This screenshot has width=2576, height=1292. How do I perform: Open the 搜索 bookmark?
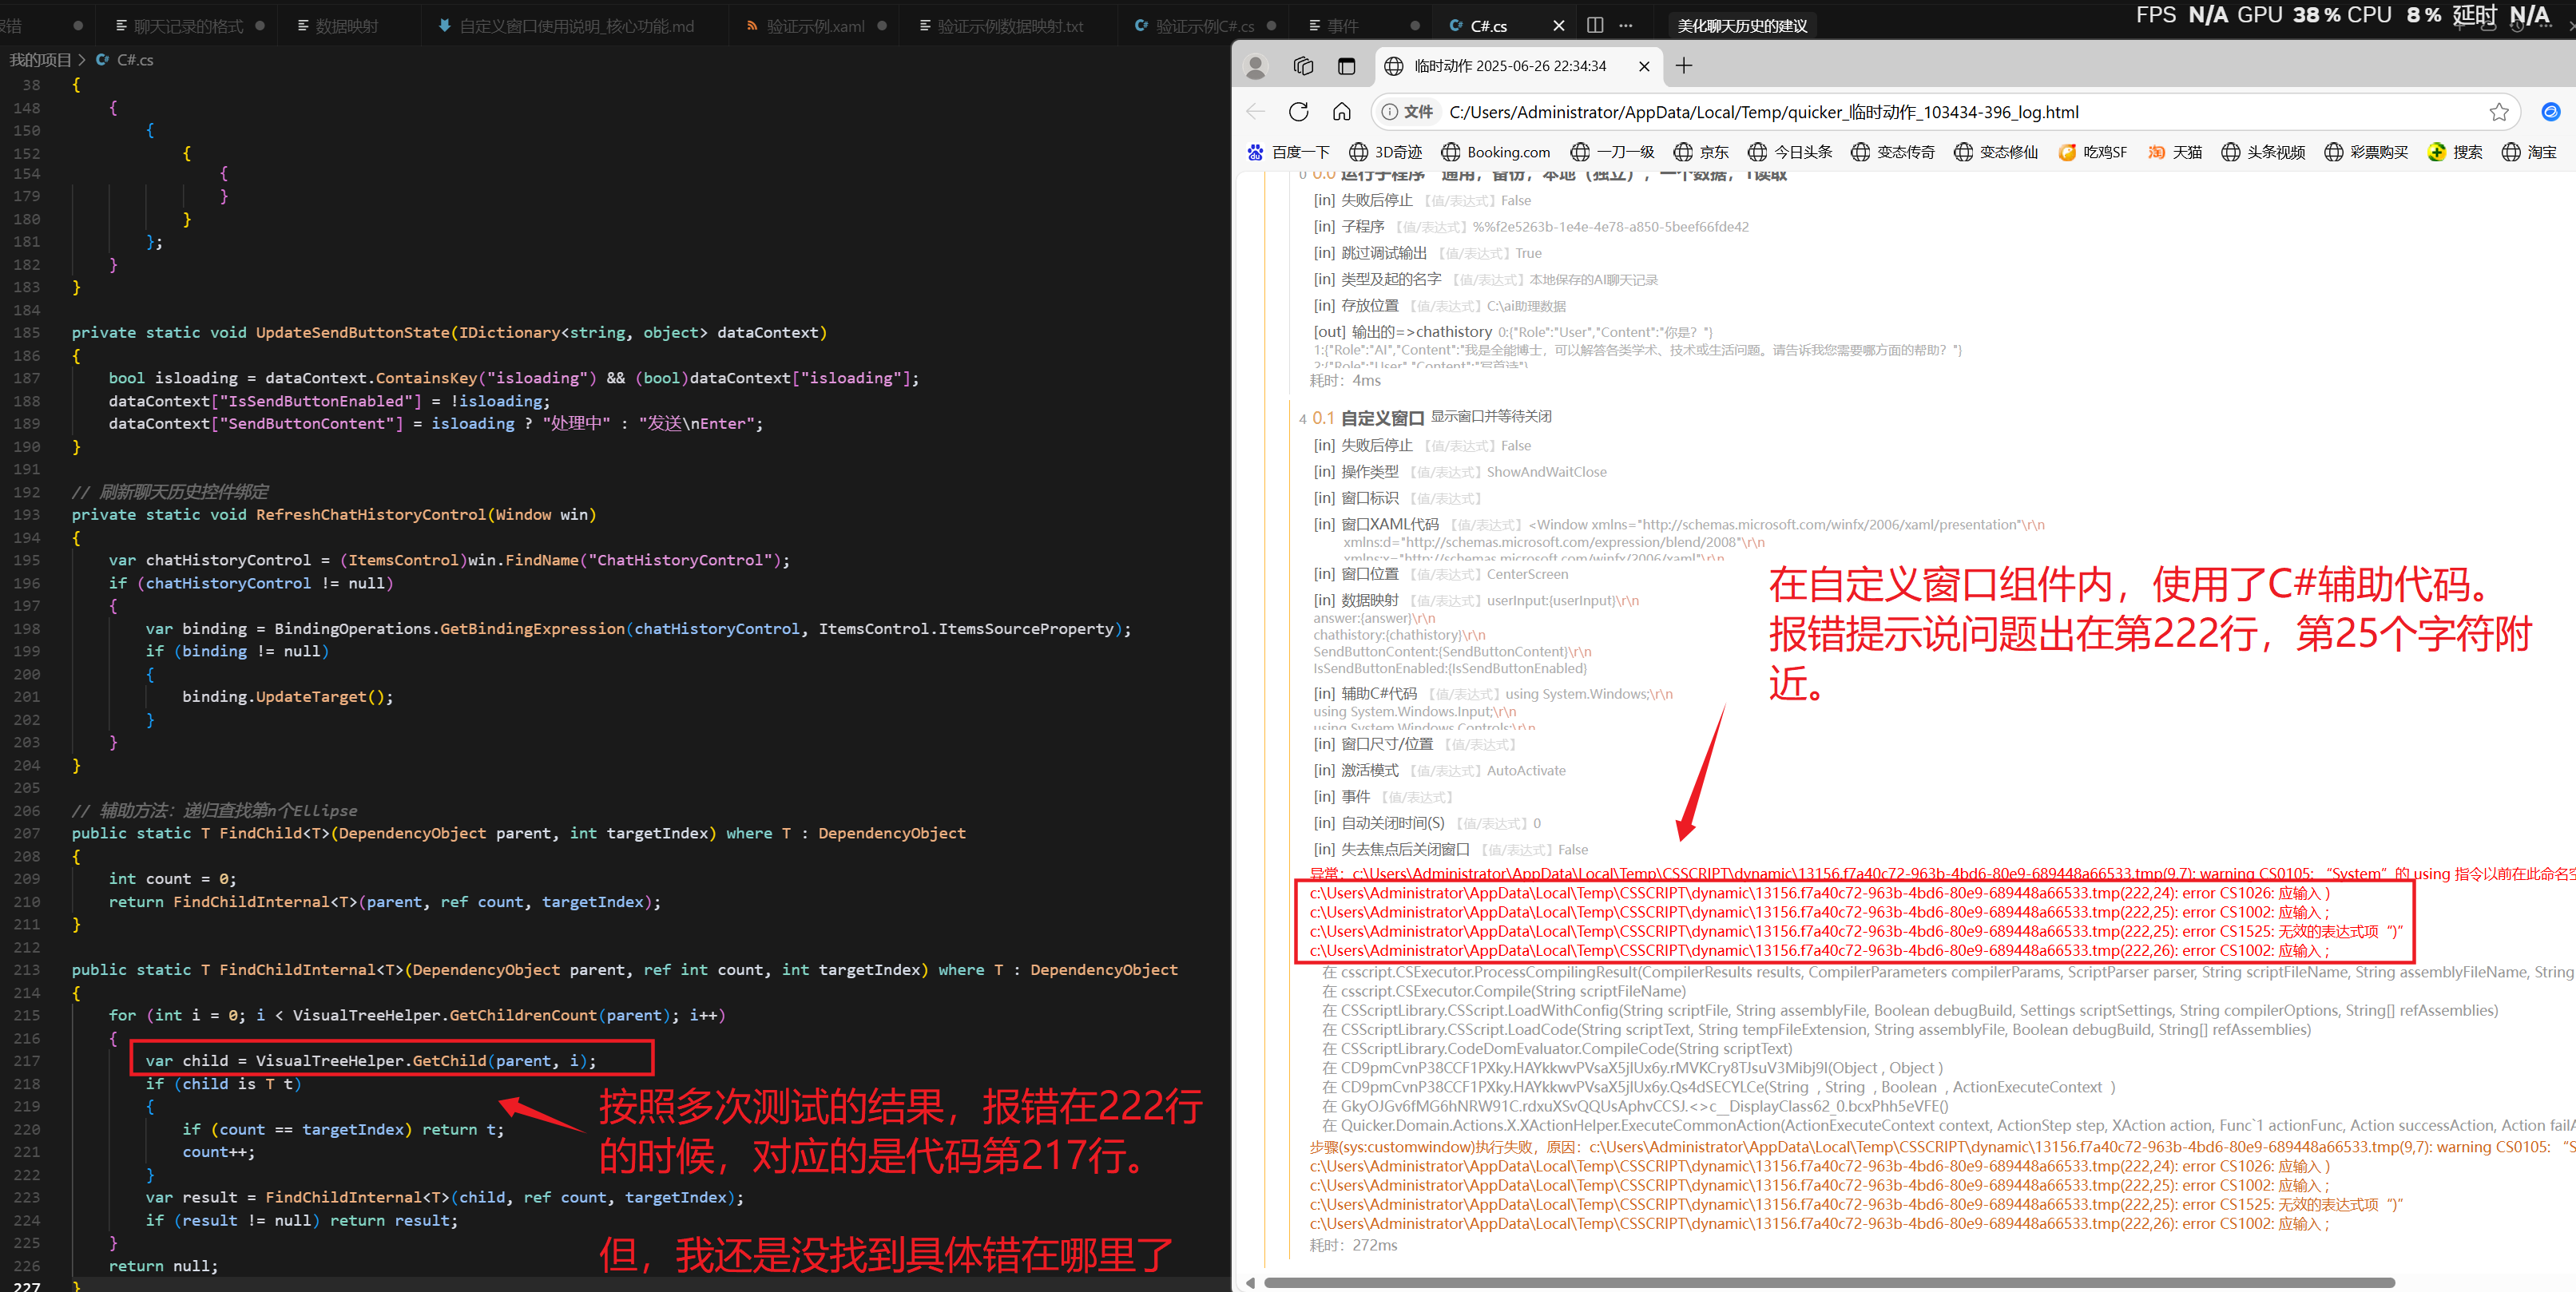(2455, 152)
